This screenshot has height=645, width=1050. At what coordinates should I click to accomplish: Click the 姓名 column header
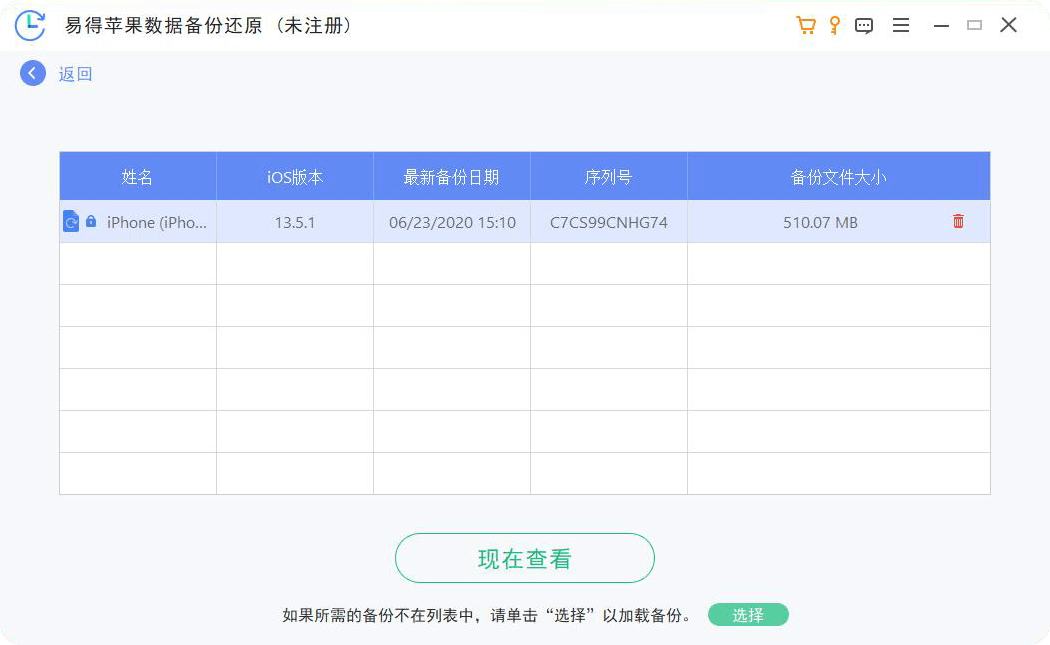coord(137,177)
